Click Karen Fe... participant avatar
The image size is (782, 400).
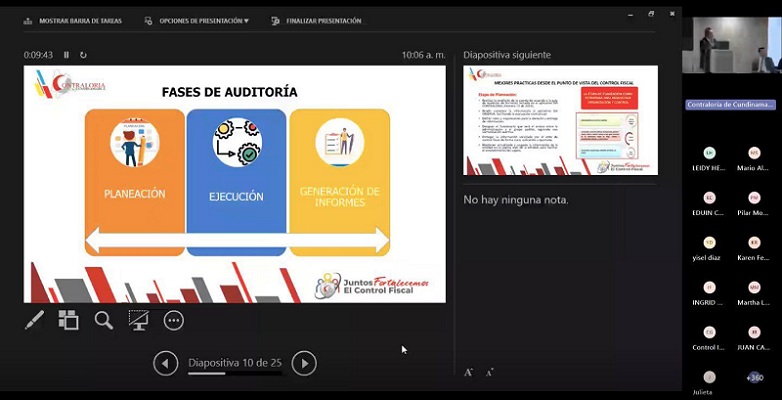754,243
